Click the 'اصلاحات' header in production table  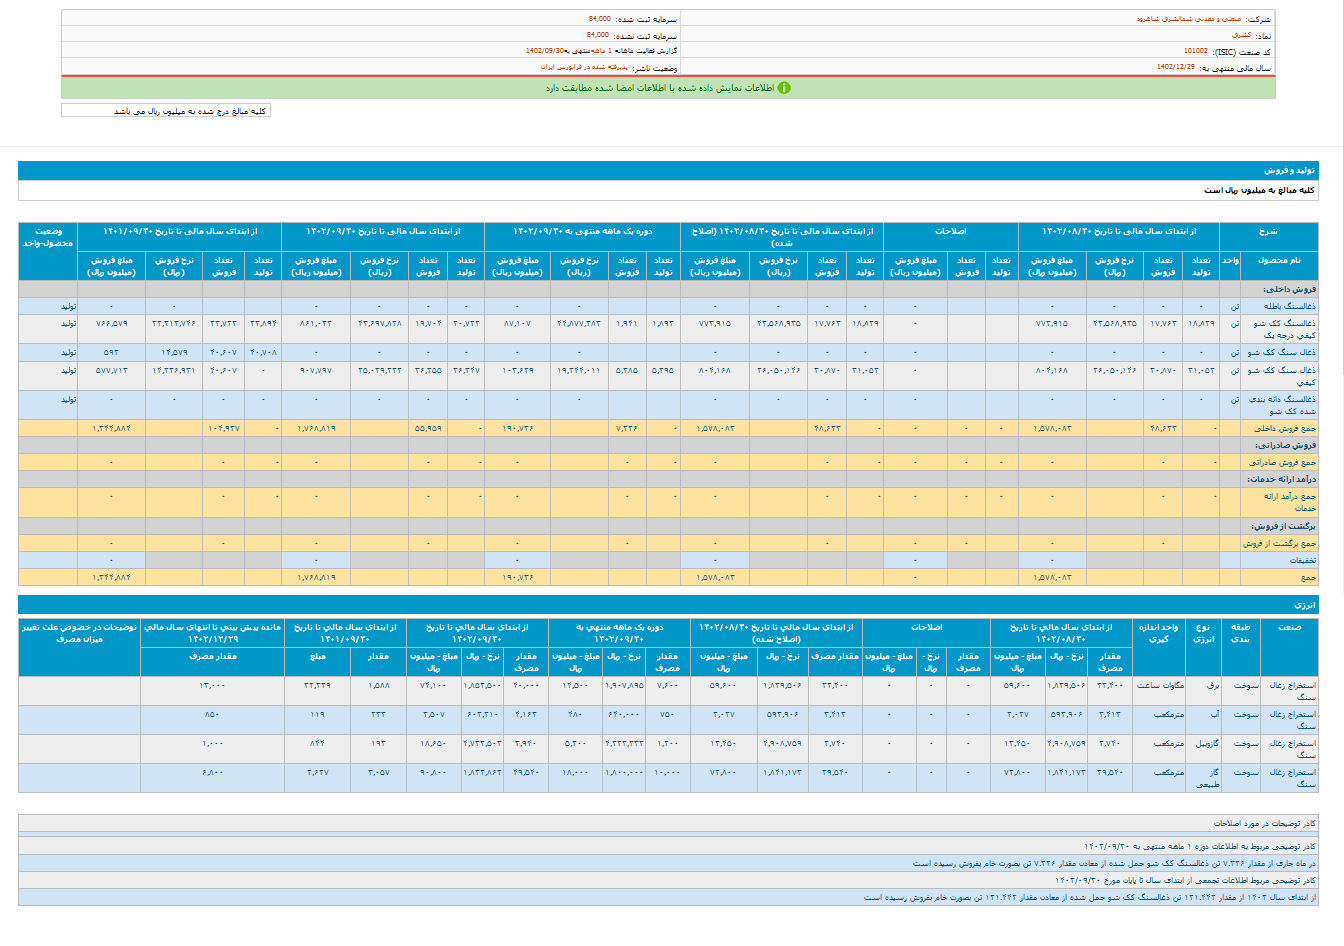(950, 231)
